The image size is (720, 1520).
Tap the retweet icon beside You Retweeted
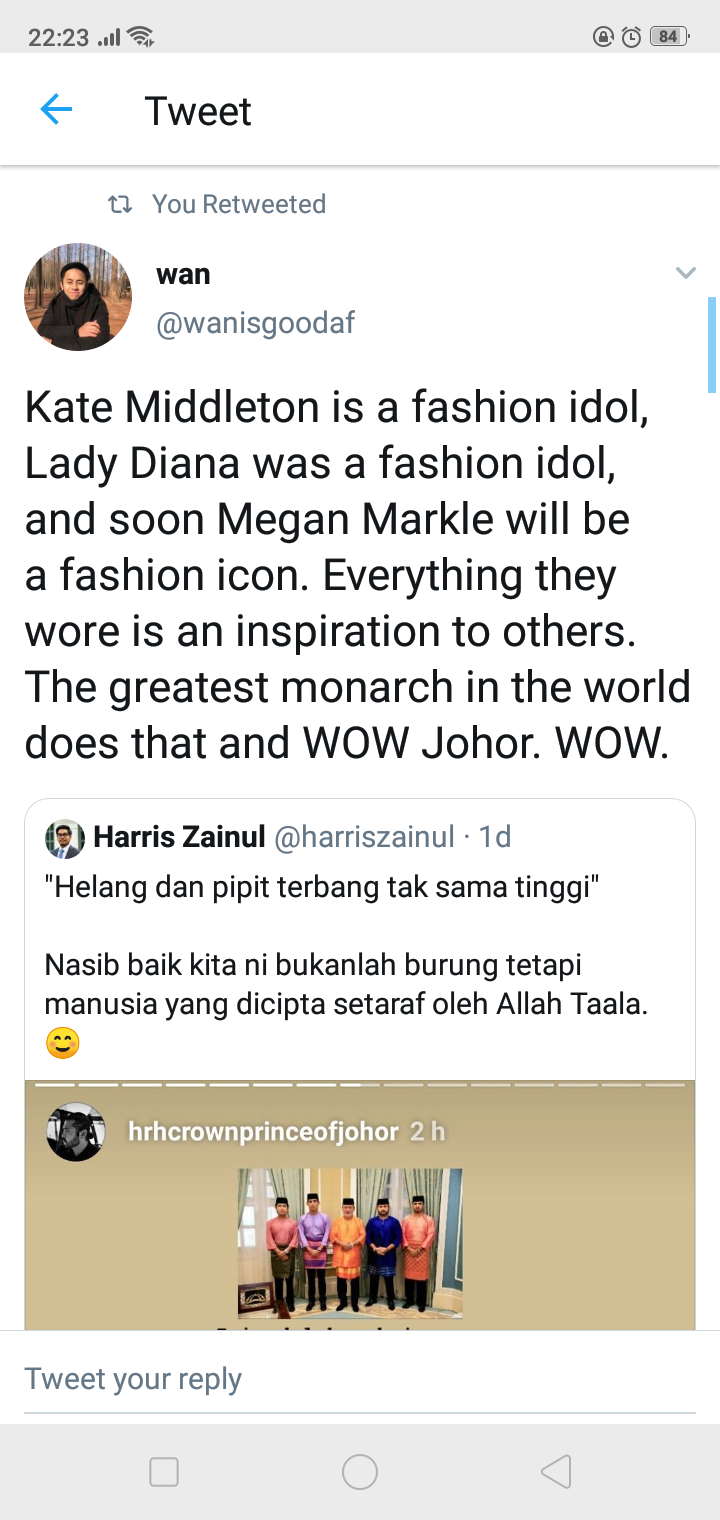coord(120,205)
